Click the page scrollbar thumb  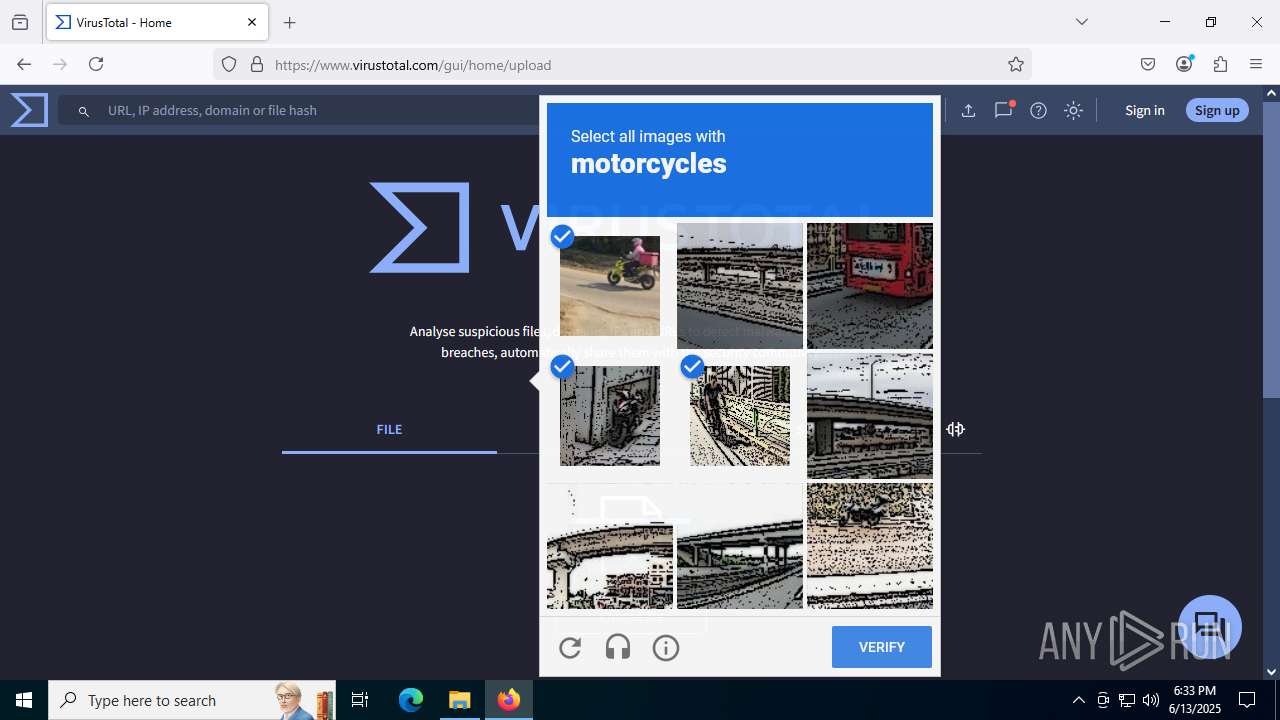pyautogui.click(x=1272, y=250)
